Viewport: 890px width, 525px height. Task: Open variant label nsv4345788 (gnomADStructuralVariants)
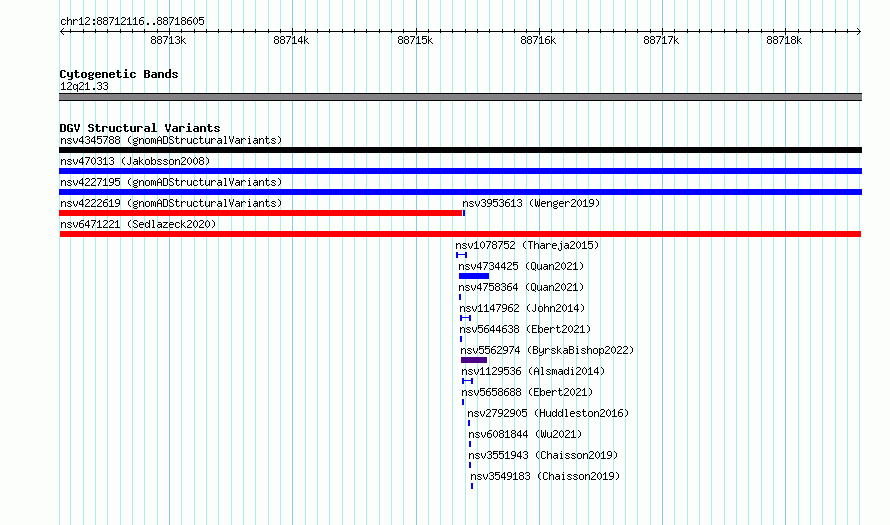171,140
